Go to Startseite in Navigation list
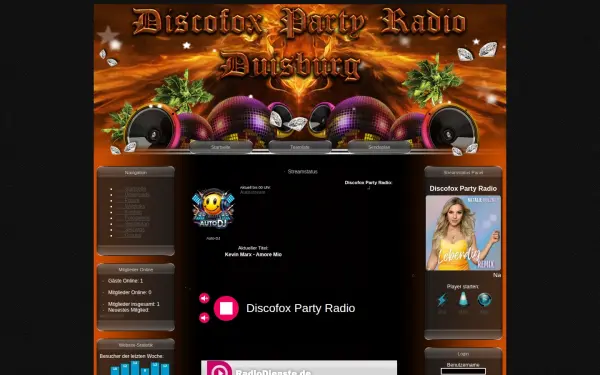 coord(135,189)
